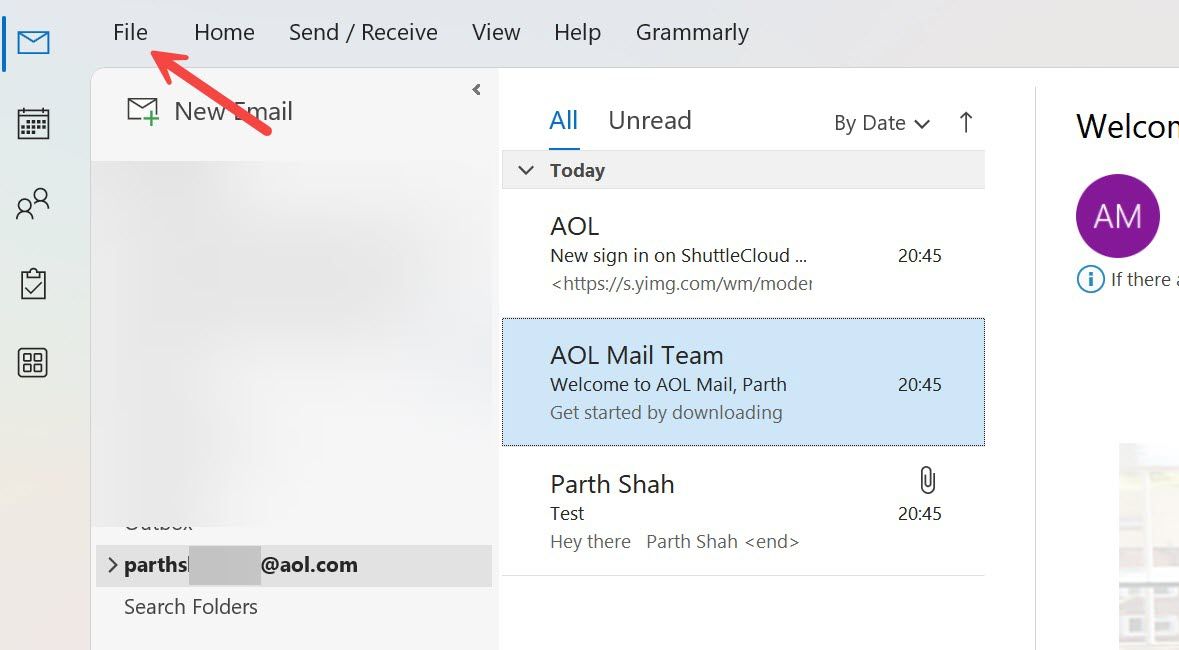Click the s.yimg.com link preview in AOL email
Screen dimensions: 1179x650
pyautogui.click(x=681, y=284)
